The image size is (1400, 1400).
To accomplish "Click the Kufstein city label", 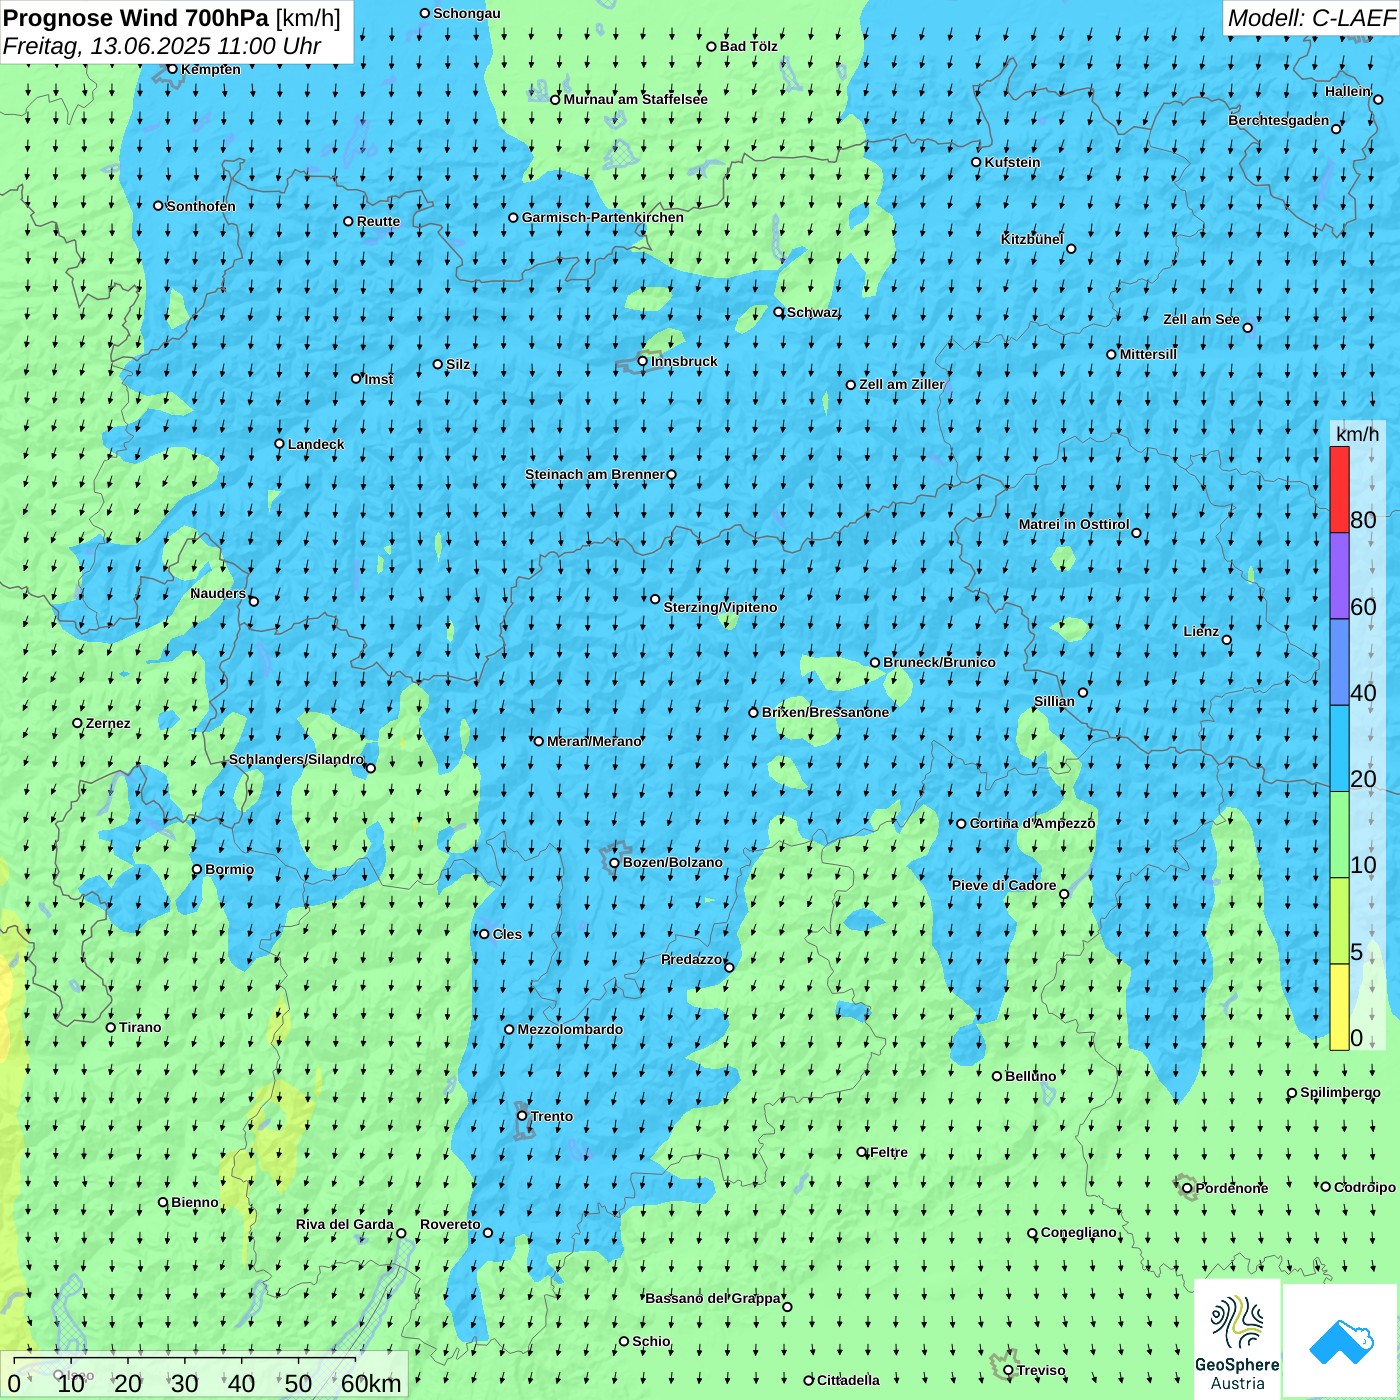I will (x=1012, y=162).
